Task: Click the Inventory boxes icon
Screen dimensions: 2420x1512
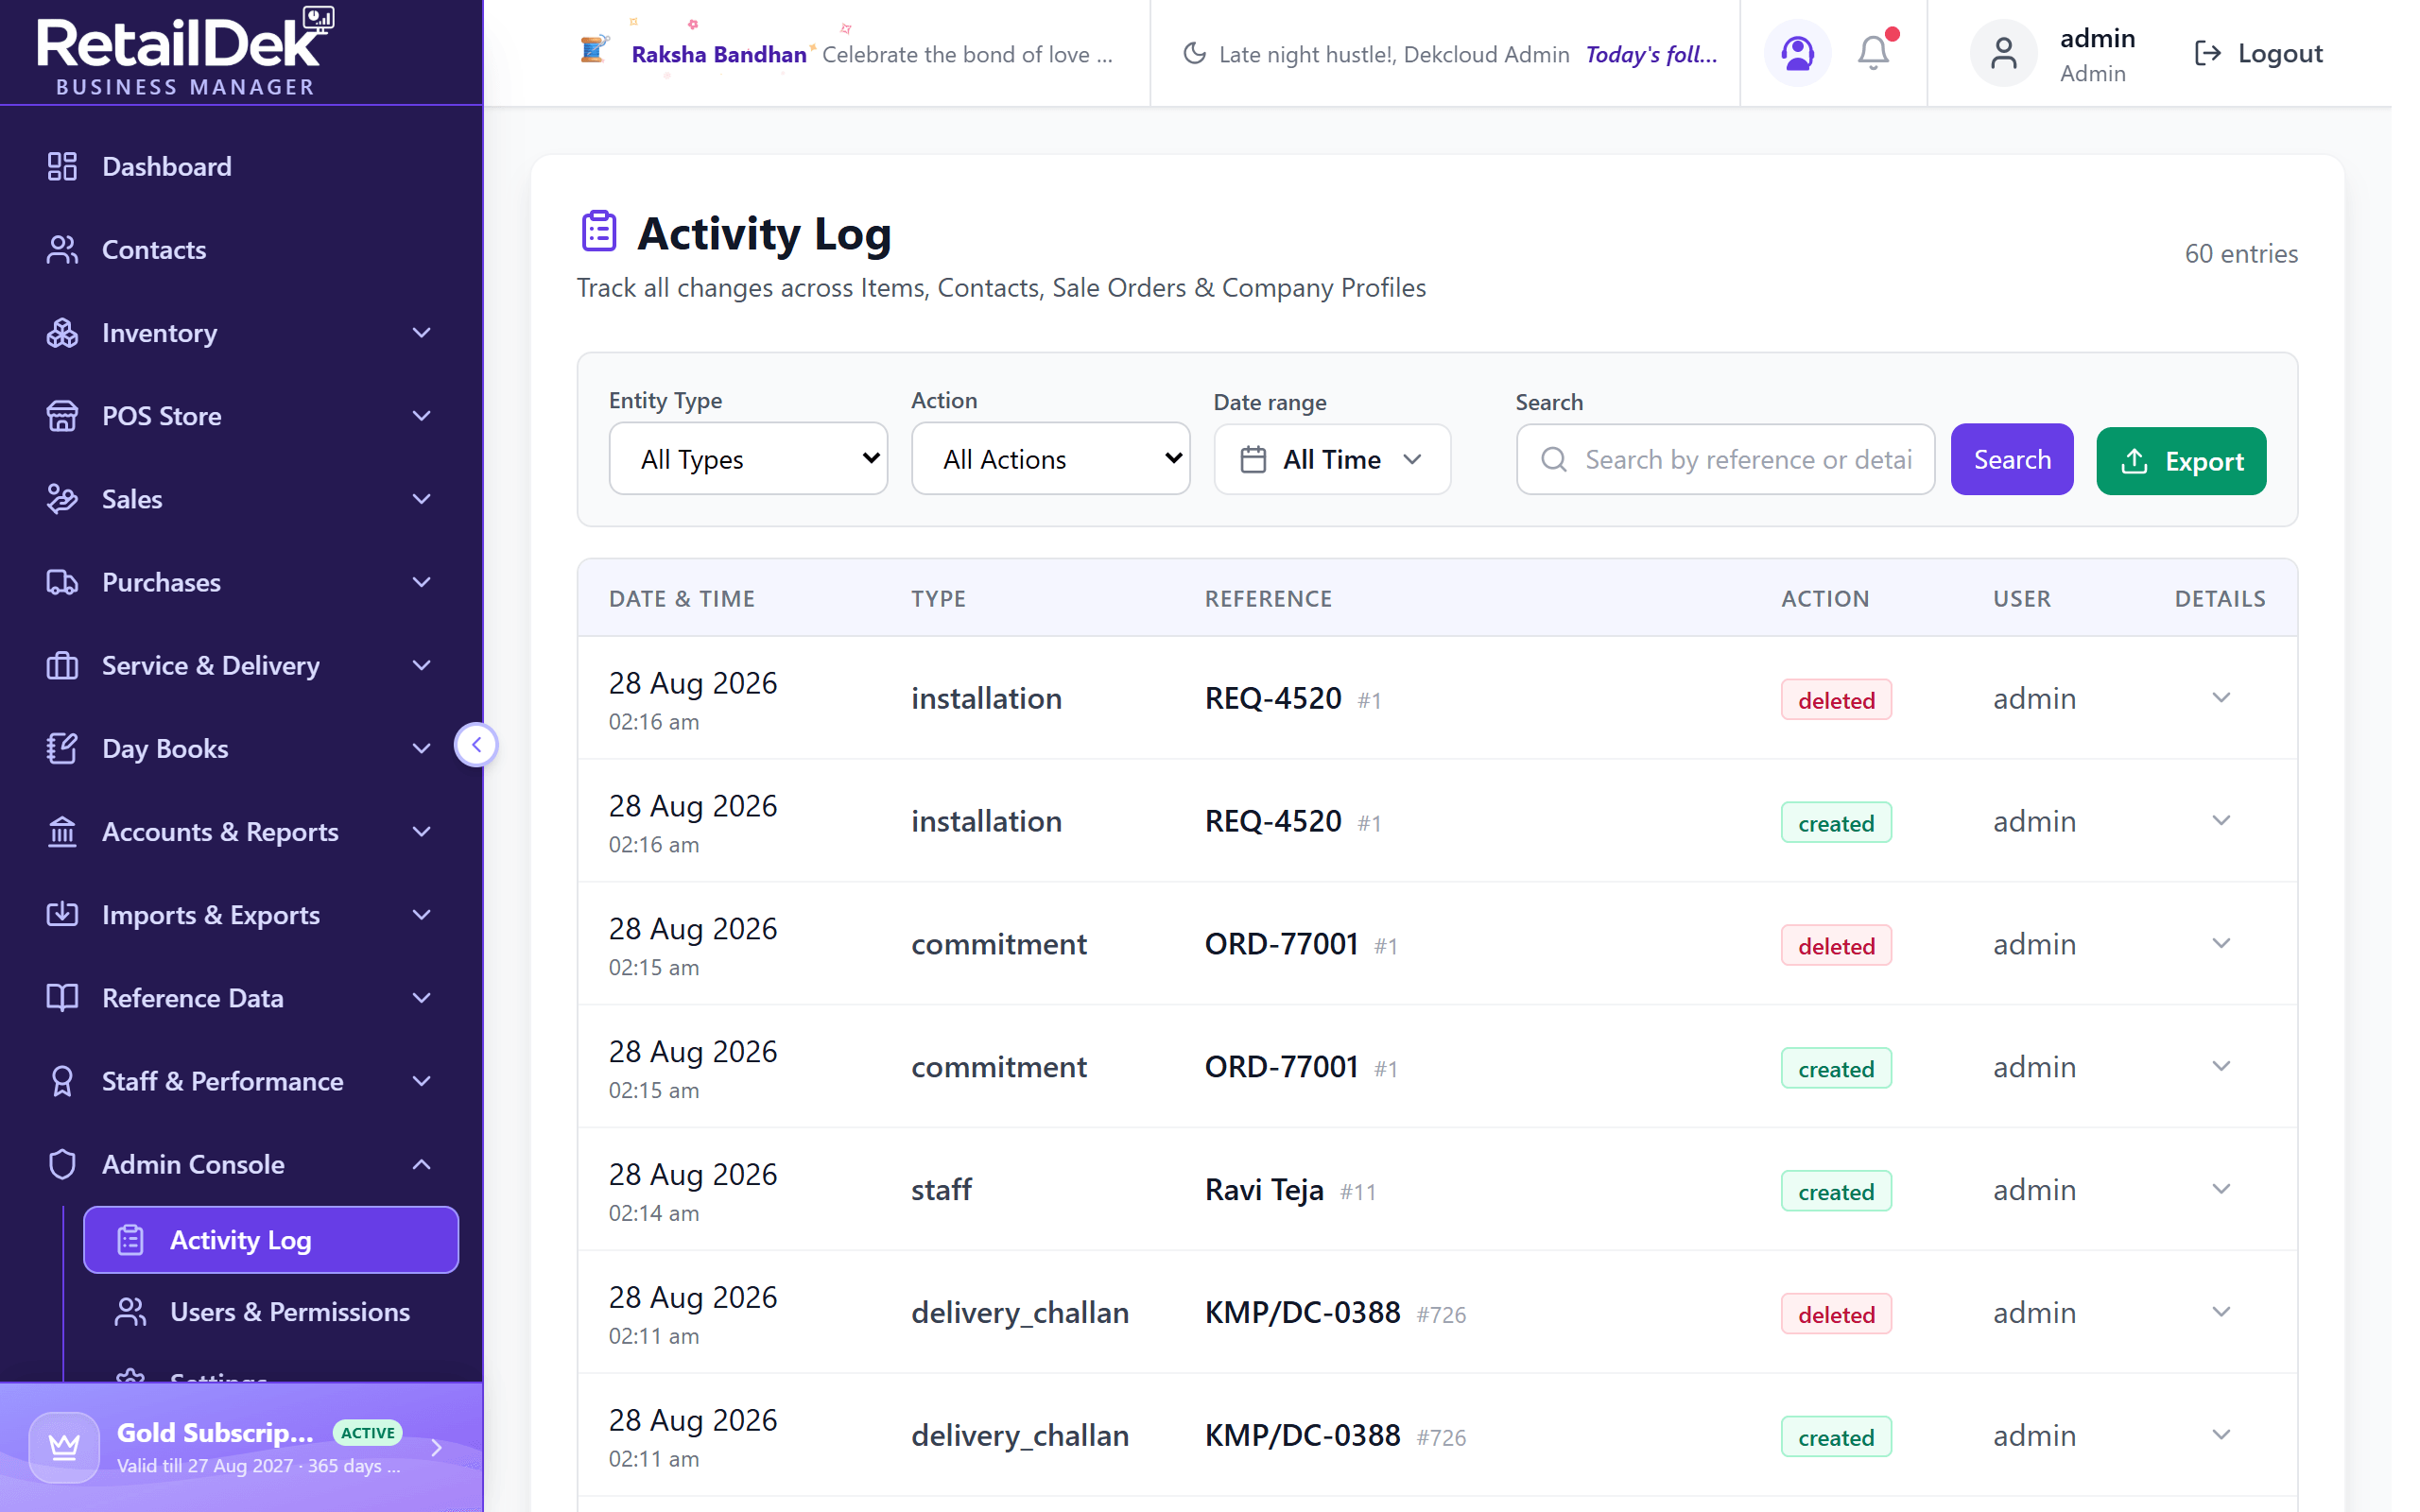Action: tap(62, 332)
